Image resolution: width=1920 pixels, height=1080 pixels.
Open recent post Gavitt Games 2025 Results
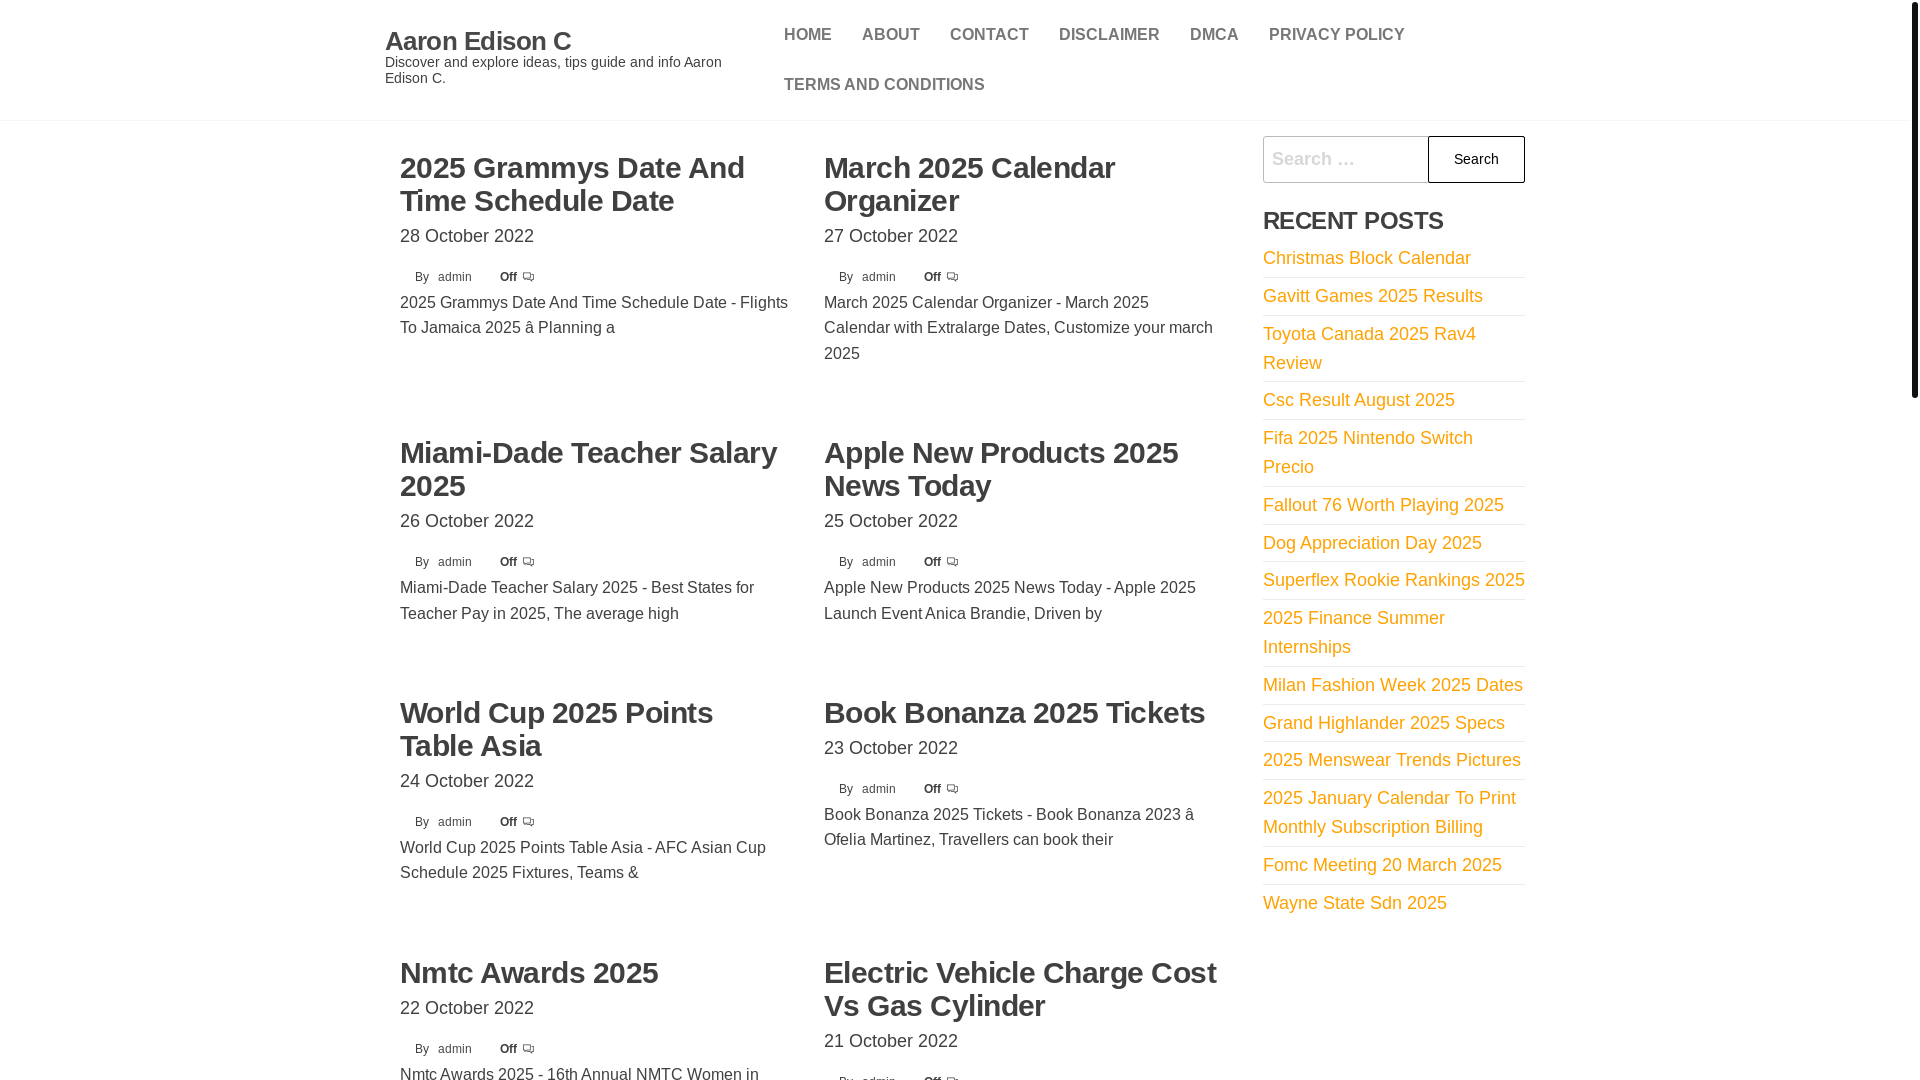[1372, 296]
